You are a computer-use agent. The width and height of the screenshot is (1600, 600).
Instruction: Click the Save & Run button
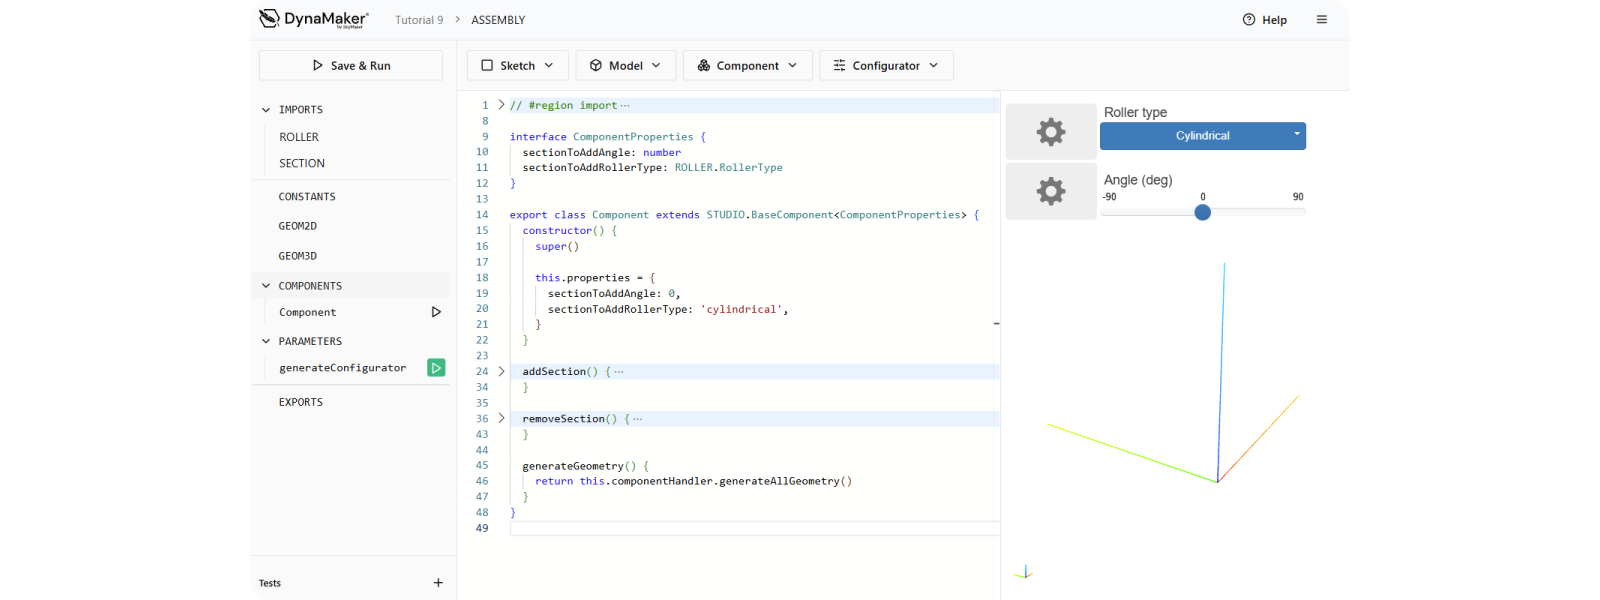point(351,66)
